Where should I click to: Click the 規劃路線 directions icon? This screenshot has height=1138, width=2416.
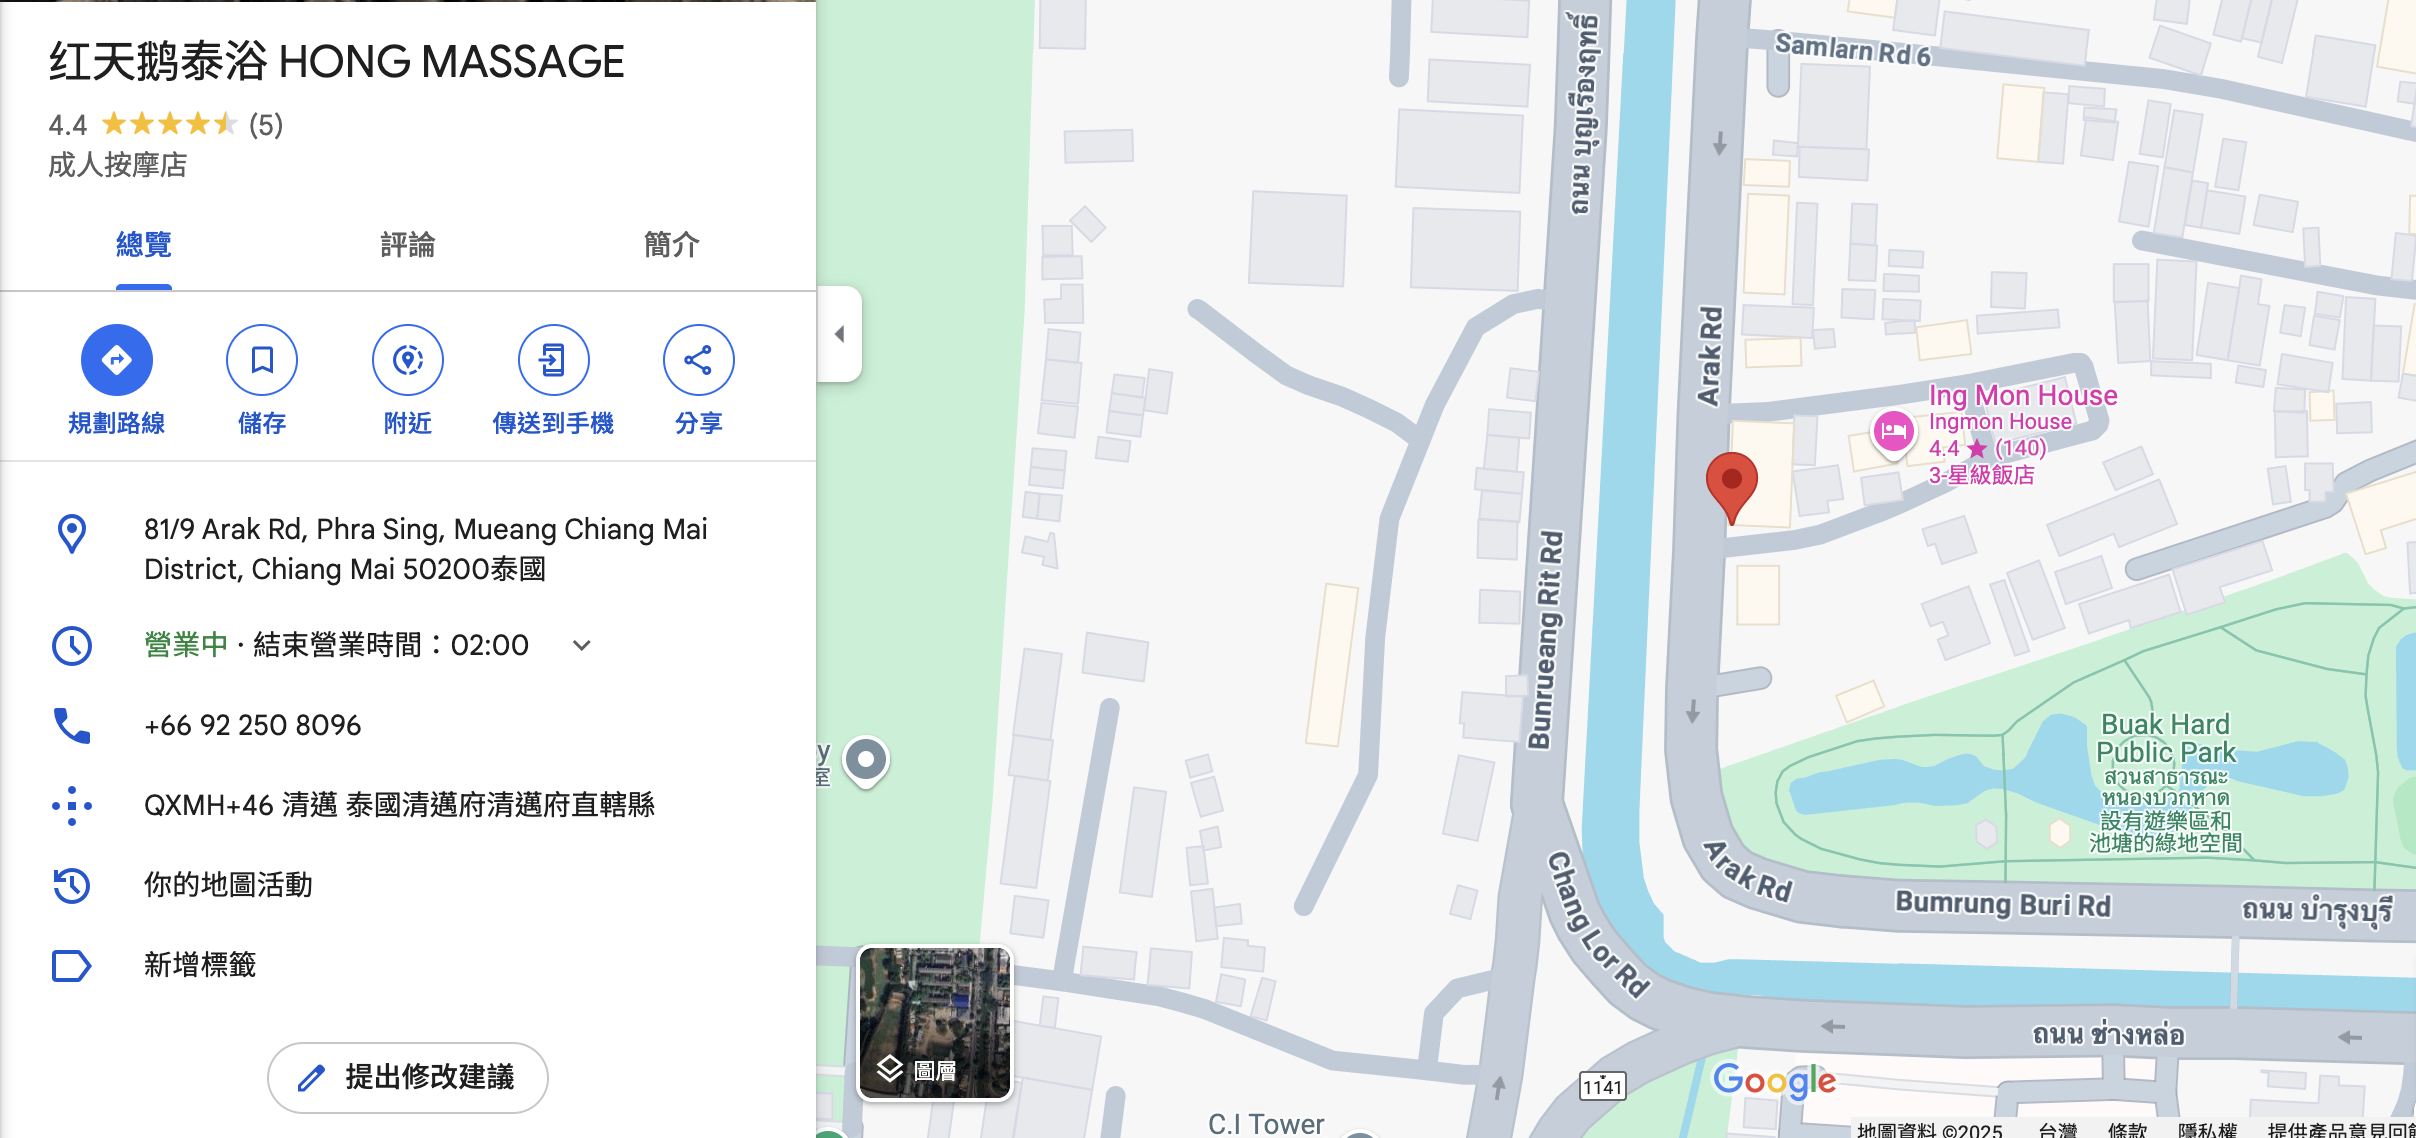click(117, 360)
